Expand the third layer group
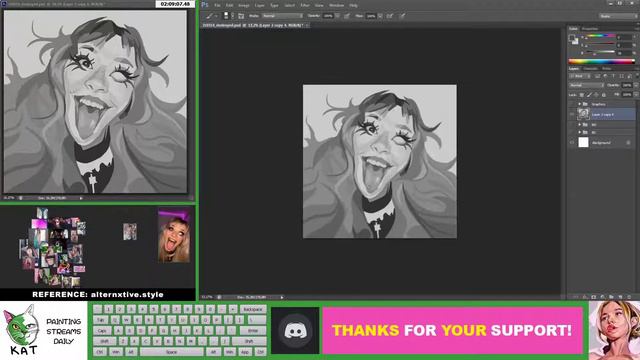 580,132
